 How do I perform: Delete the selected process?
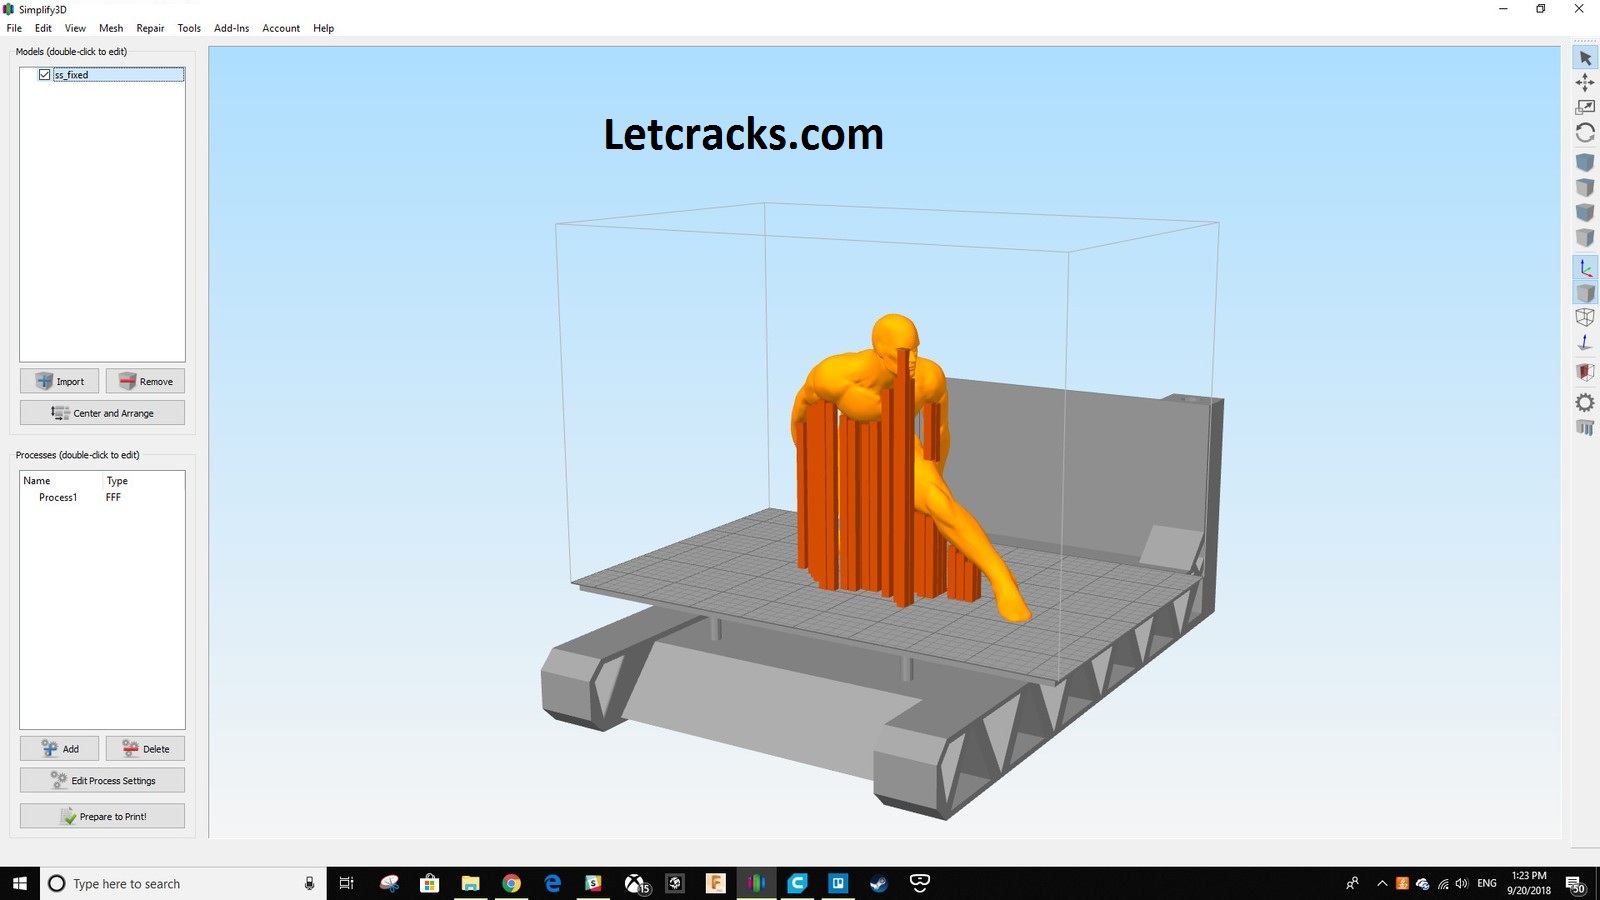tap(145, 748)
